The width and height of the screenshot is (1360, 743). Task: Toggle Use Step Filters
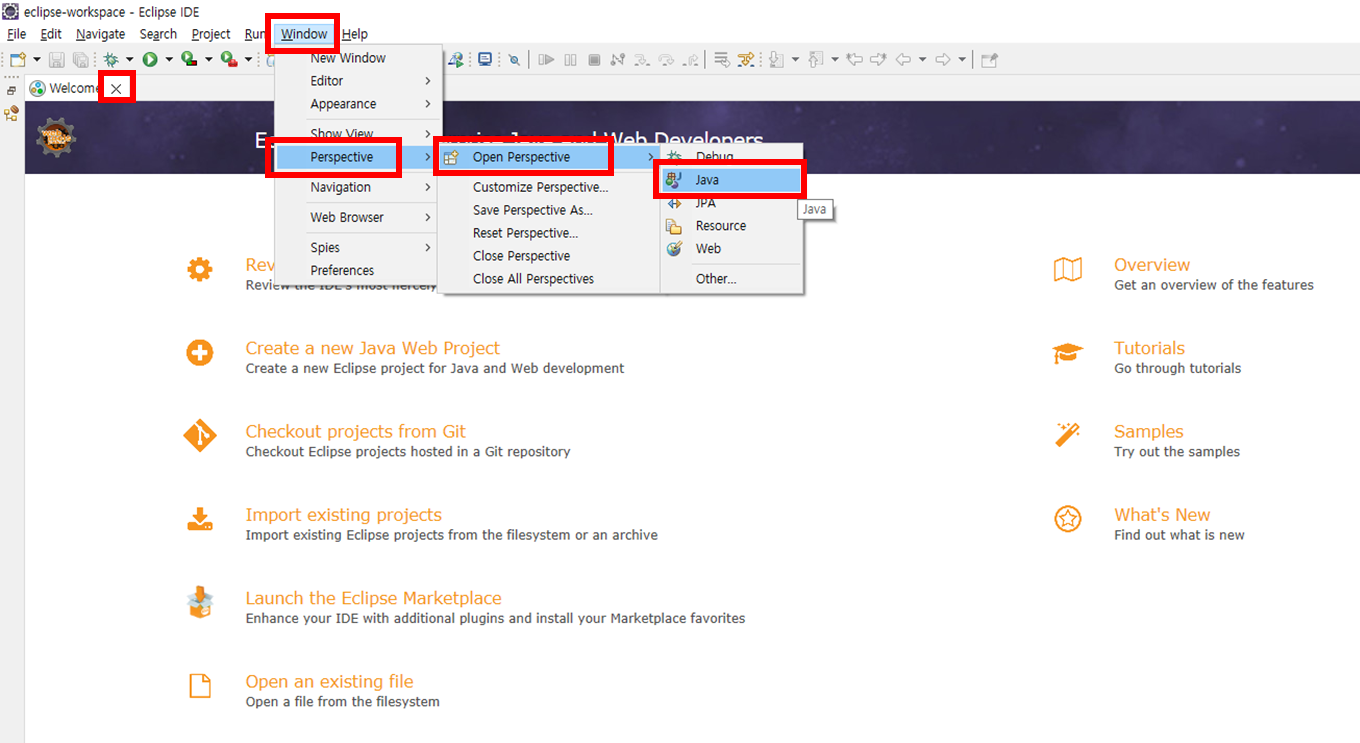tap(746, 60)
